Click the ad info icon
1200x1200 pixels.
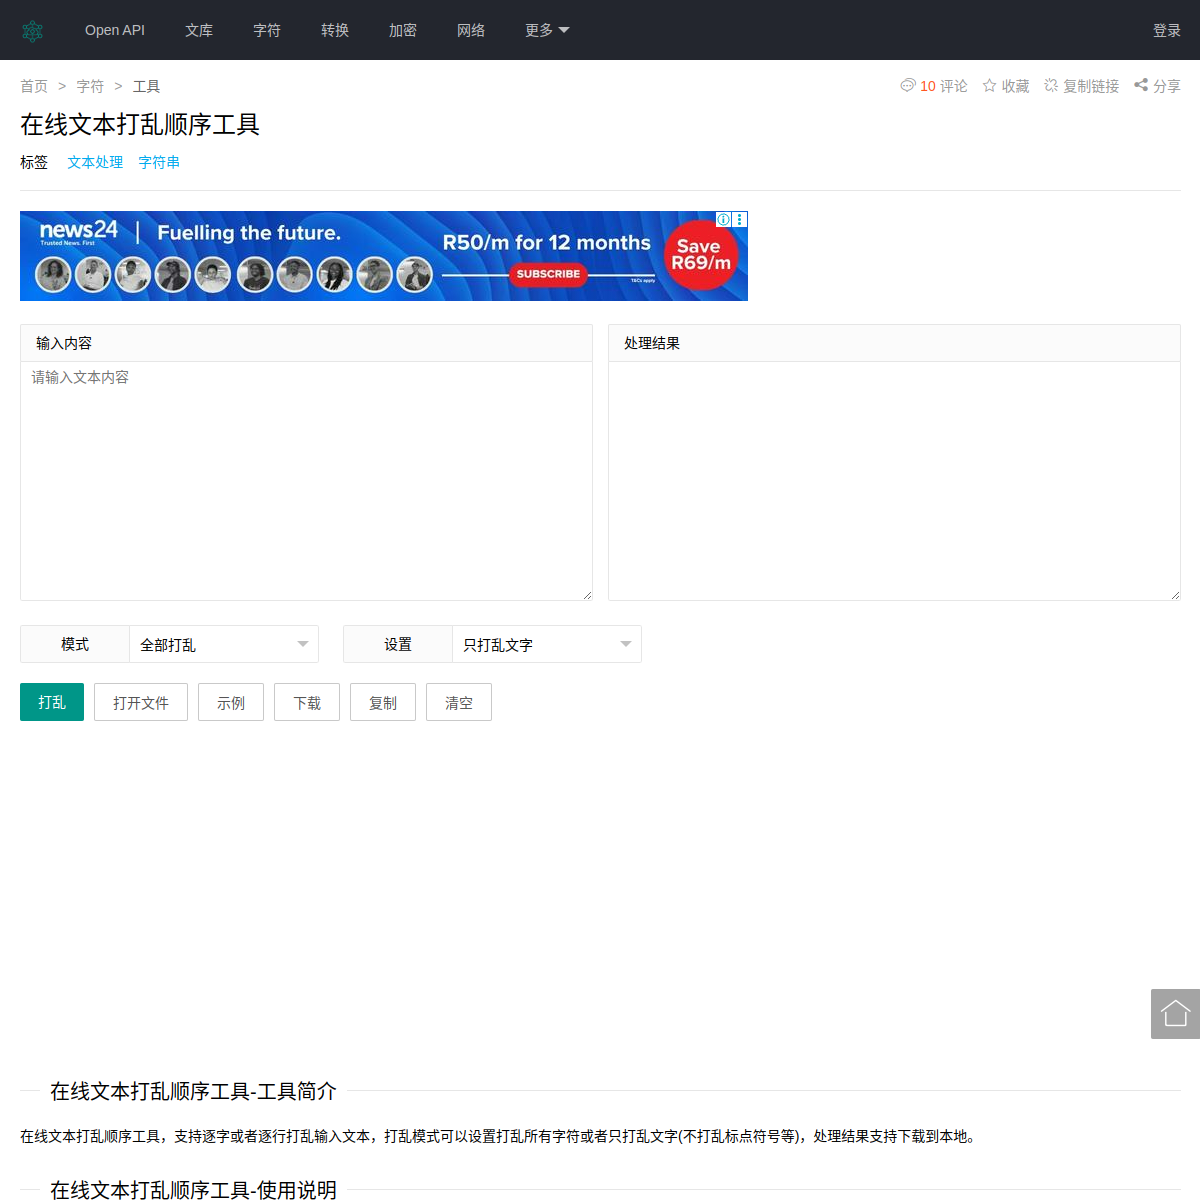click(723, 219)
